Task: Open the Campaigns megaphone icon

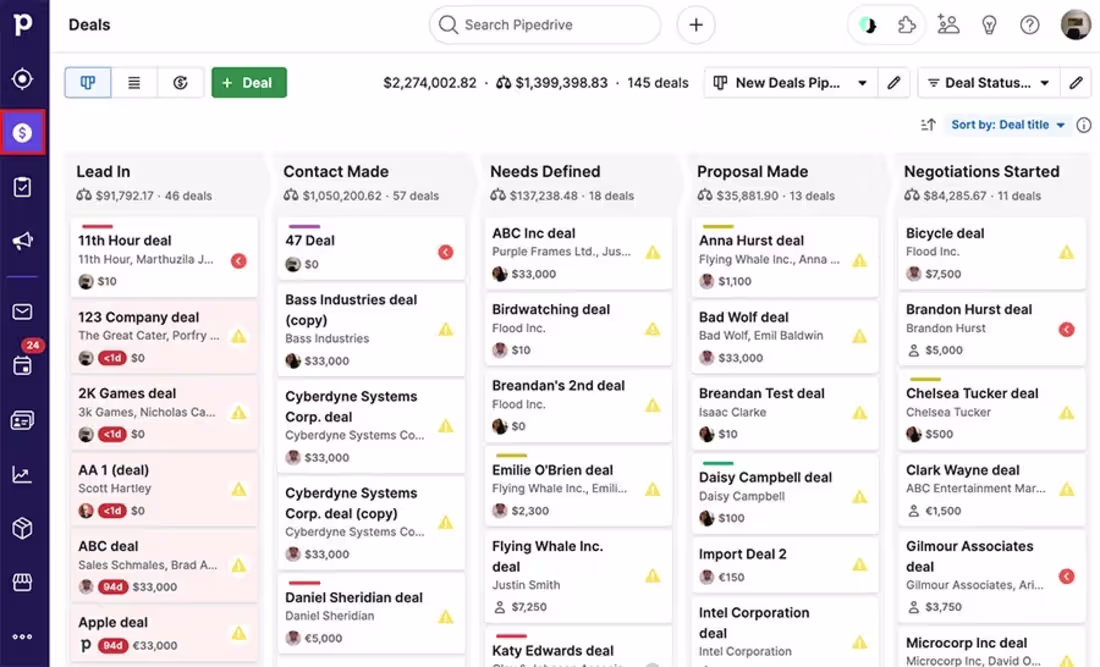Action: coord(22,241)
